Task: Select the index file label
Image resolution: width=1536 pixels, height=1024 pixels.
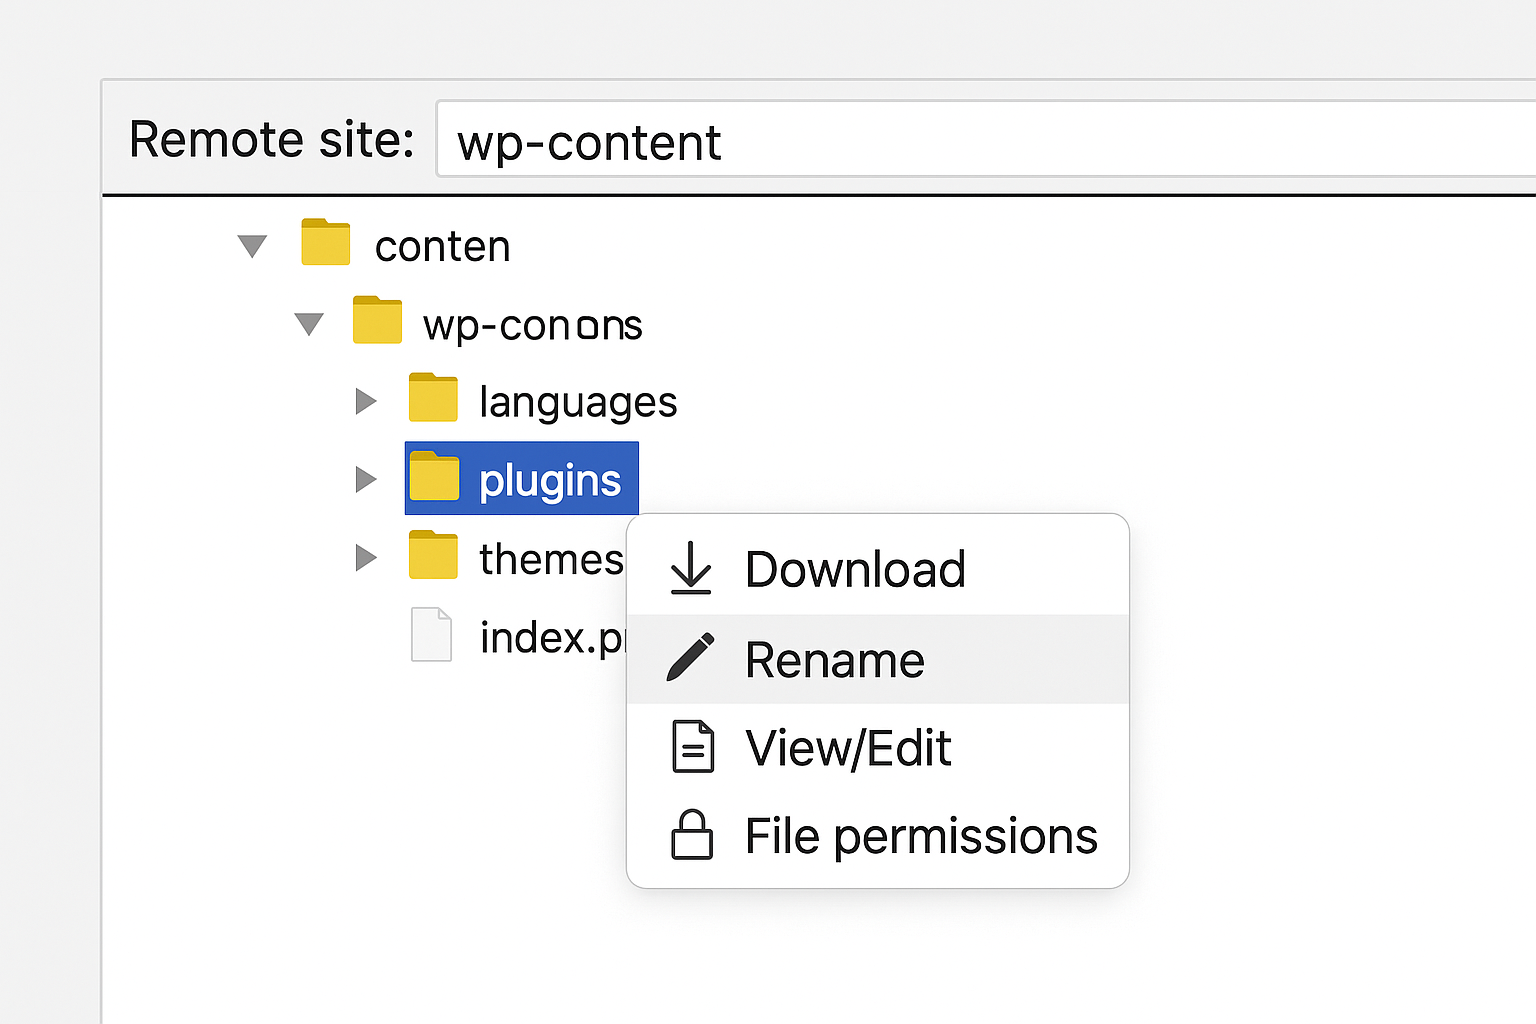Action: (x=551, y=638)
